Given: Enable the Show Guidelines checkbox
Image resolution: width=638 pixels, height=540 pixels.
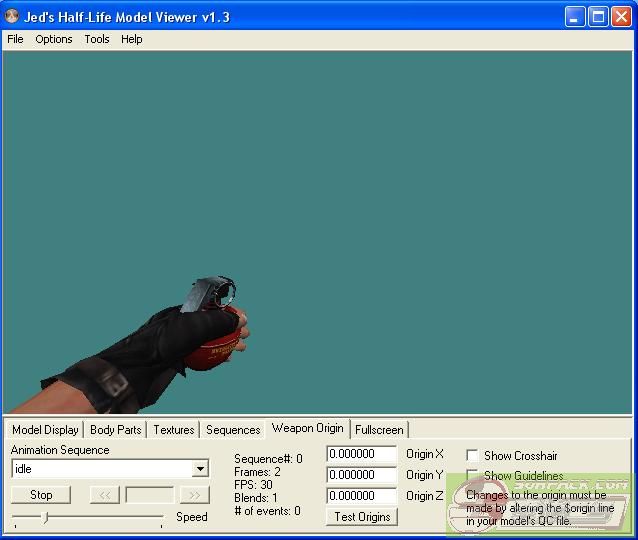Looking at the screenshot, I should click(472, 475).
